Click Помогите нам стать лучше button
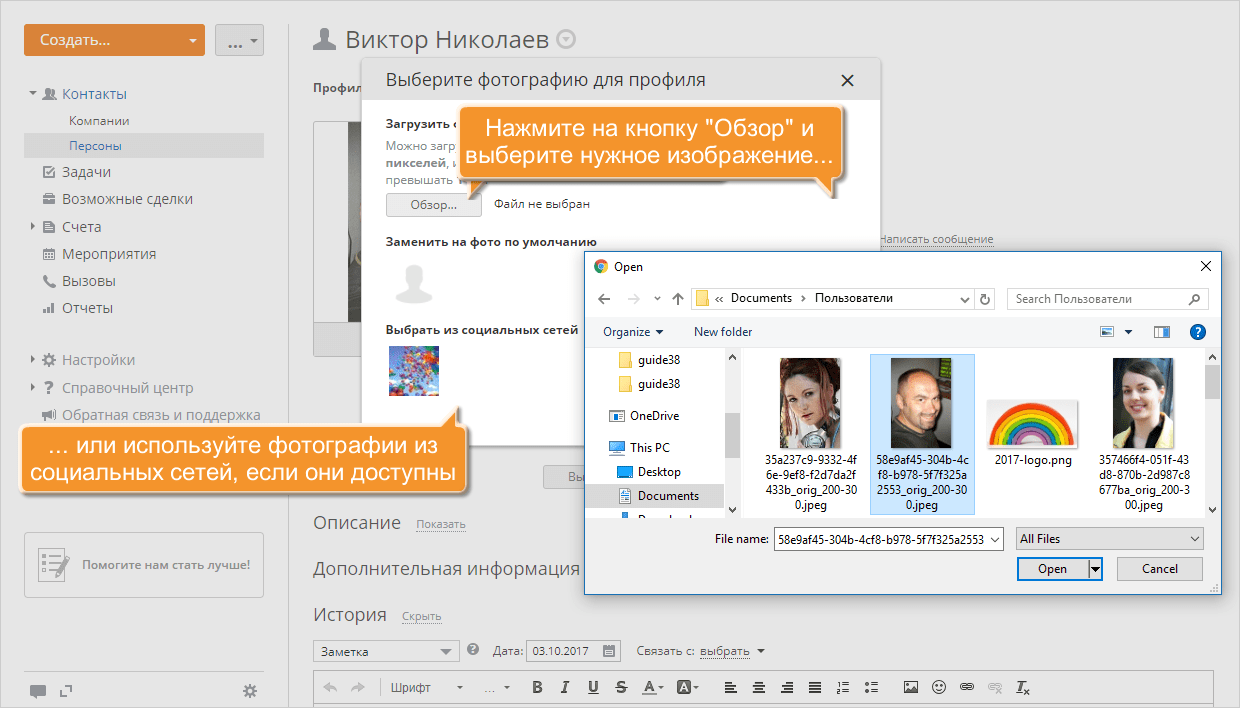The width and height of the screenshot is (1240, 708). [x=144, y=564]
